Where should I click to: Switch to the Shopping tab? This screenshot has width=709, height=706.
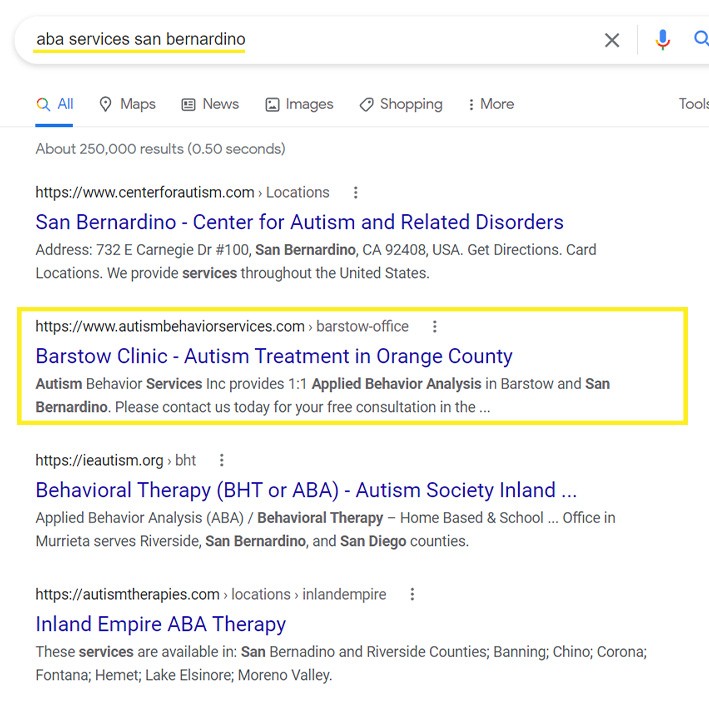[x=400, y=104]
